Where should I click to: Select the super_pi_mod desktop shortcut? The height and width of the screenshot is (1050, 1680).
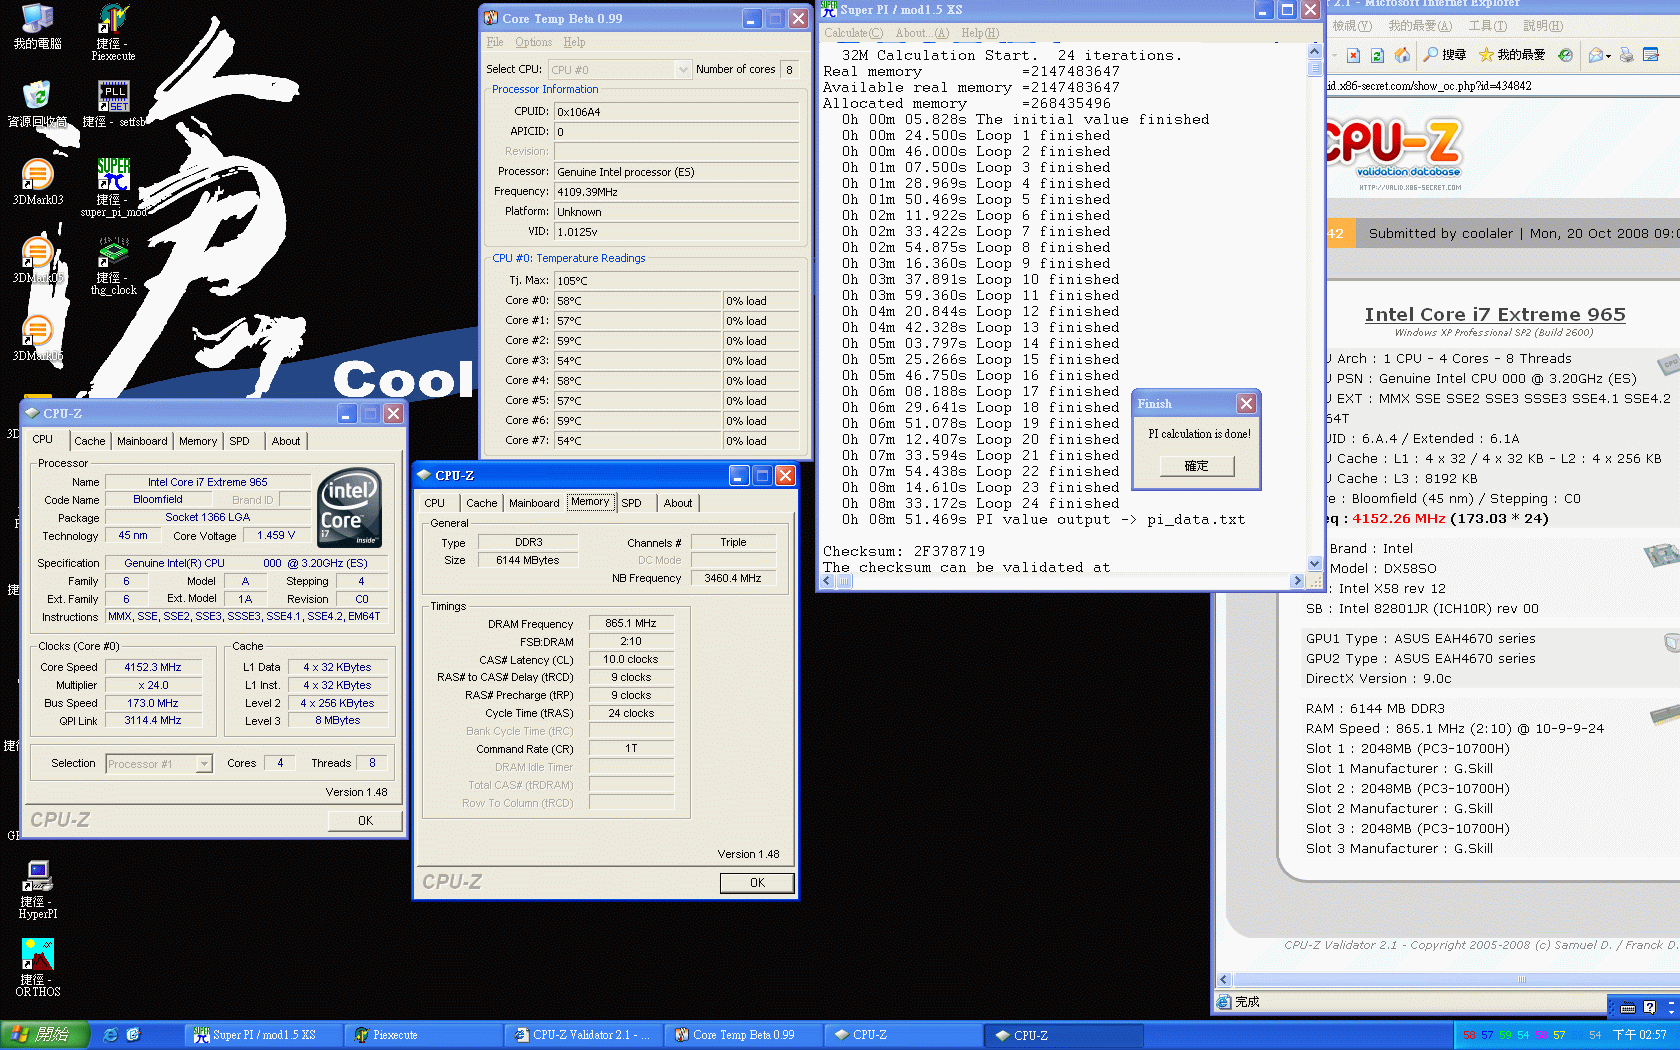(x=113, y=187)
